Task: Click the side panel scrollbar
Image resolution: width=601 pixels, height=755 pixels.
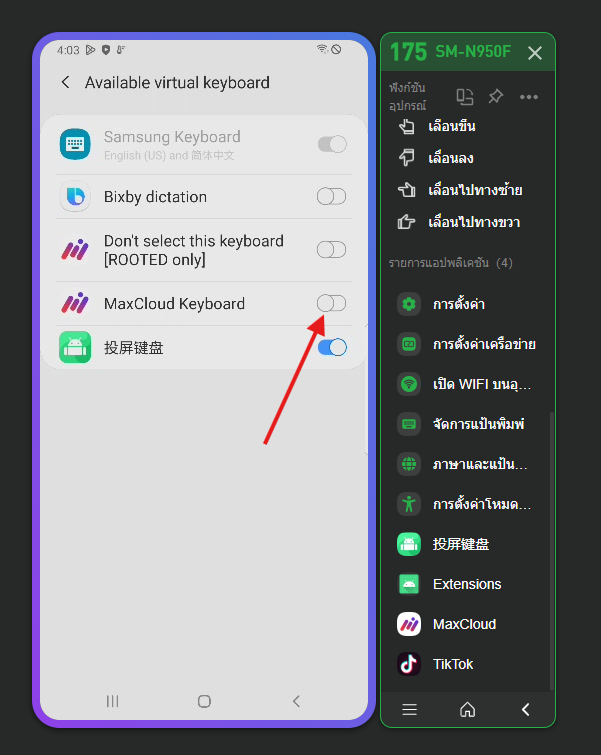Action: (x=551, y=551)
